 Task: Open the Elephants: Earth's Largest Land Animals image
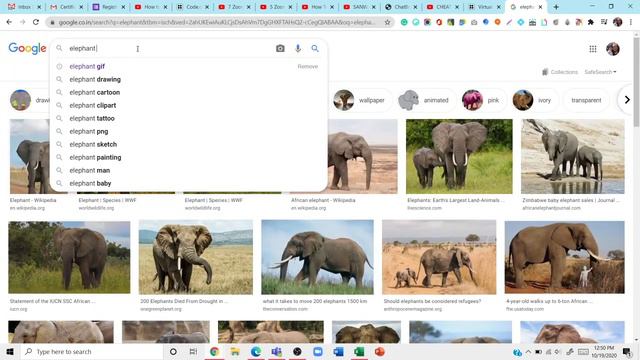click(459, 156)
